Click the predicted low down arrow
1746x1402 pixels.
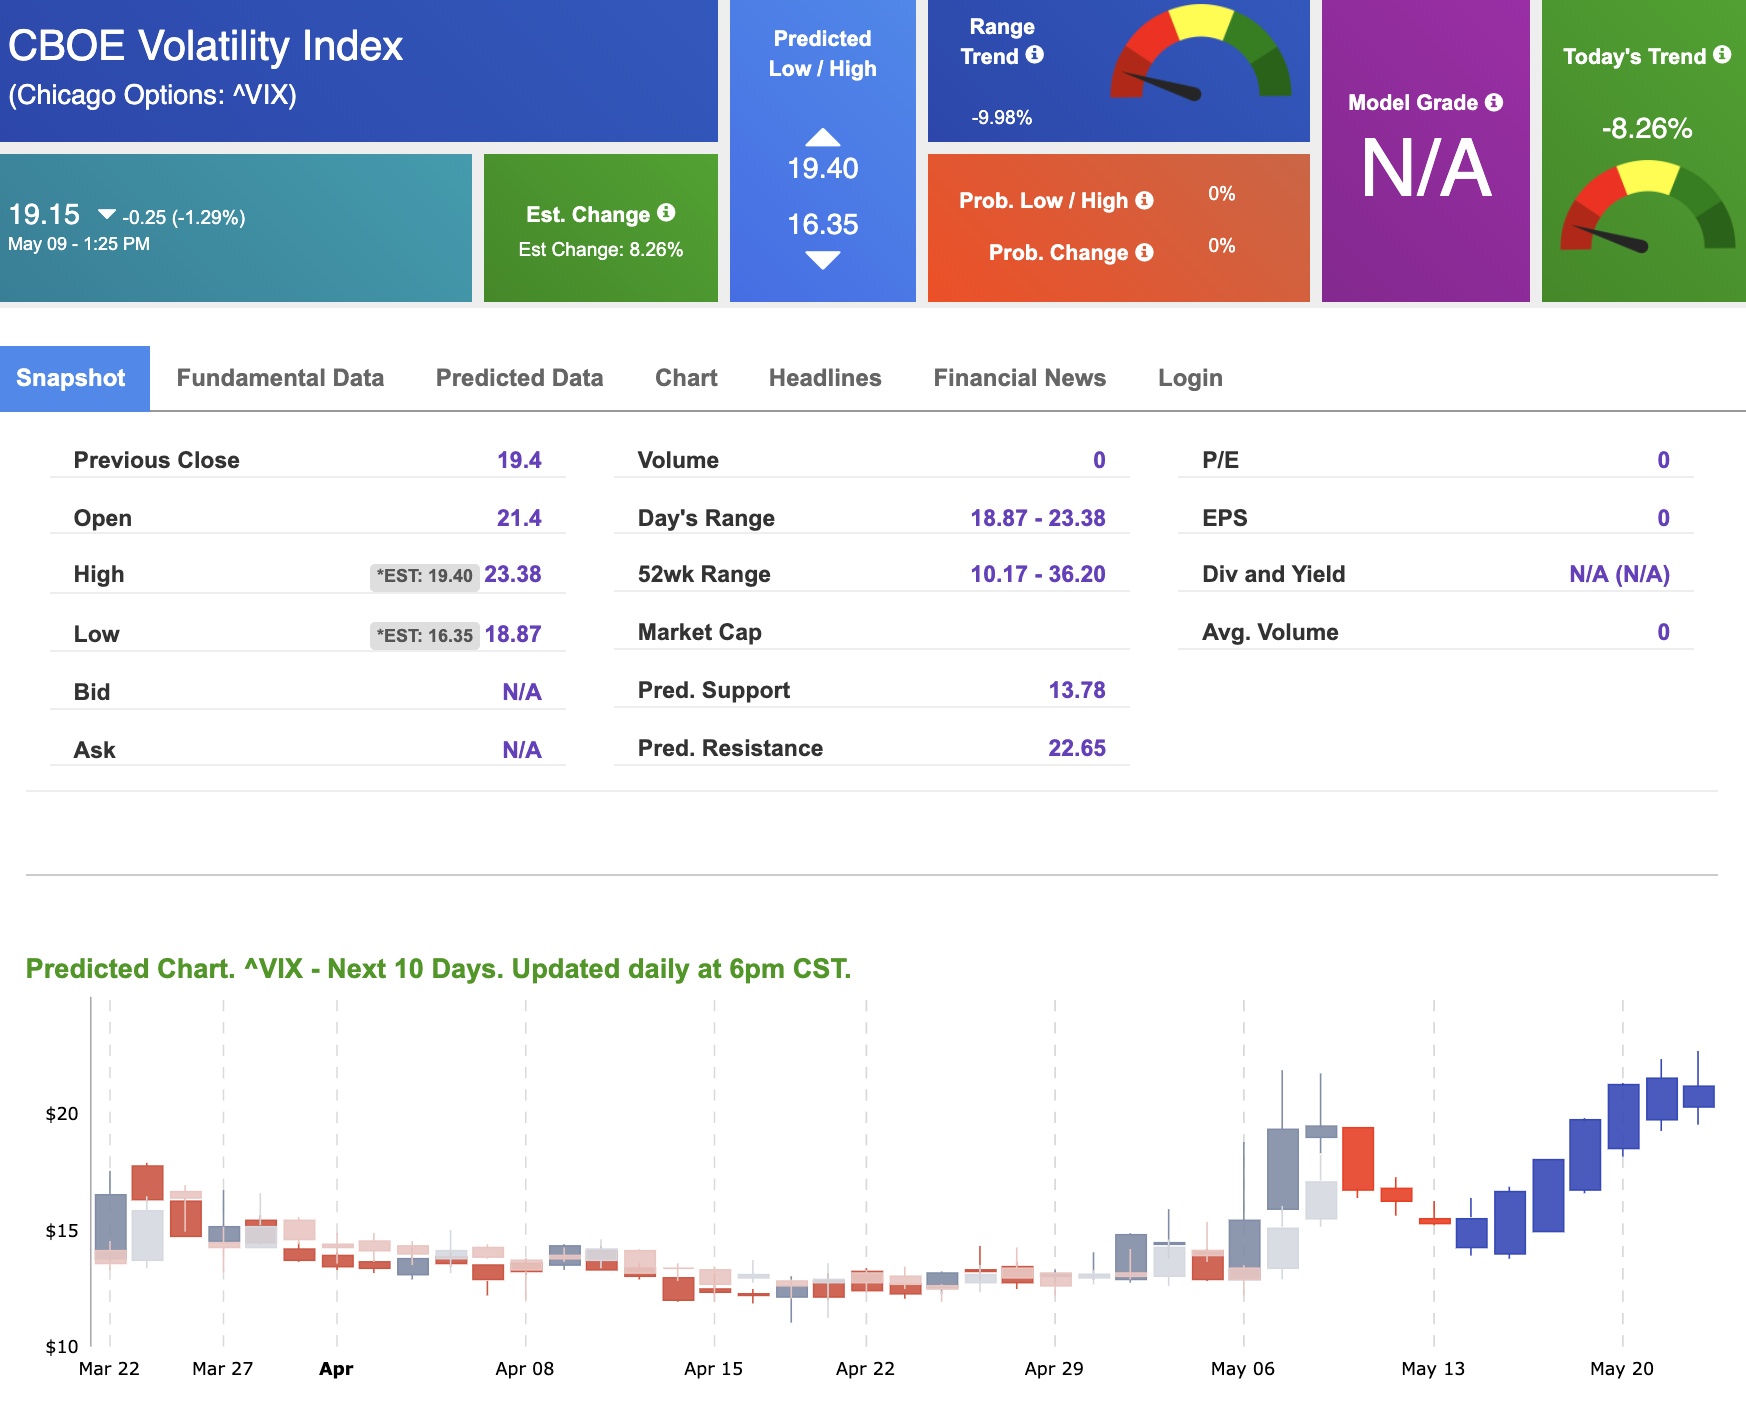(x=822, y=261)
